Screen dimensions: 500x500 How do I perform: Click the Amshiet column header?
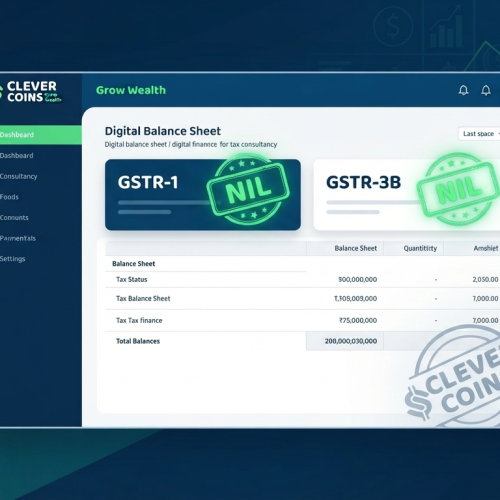(486, 248)
